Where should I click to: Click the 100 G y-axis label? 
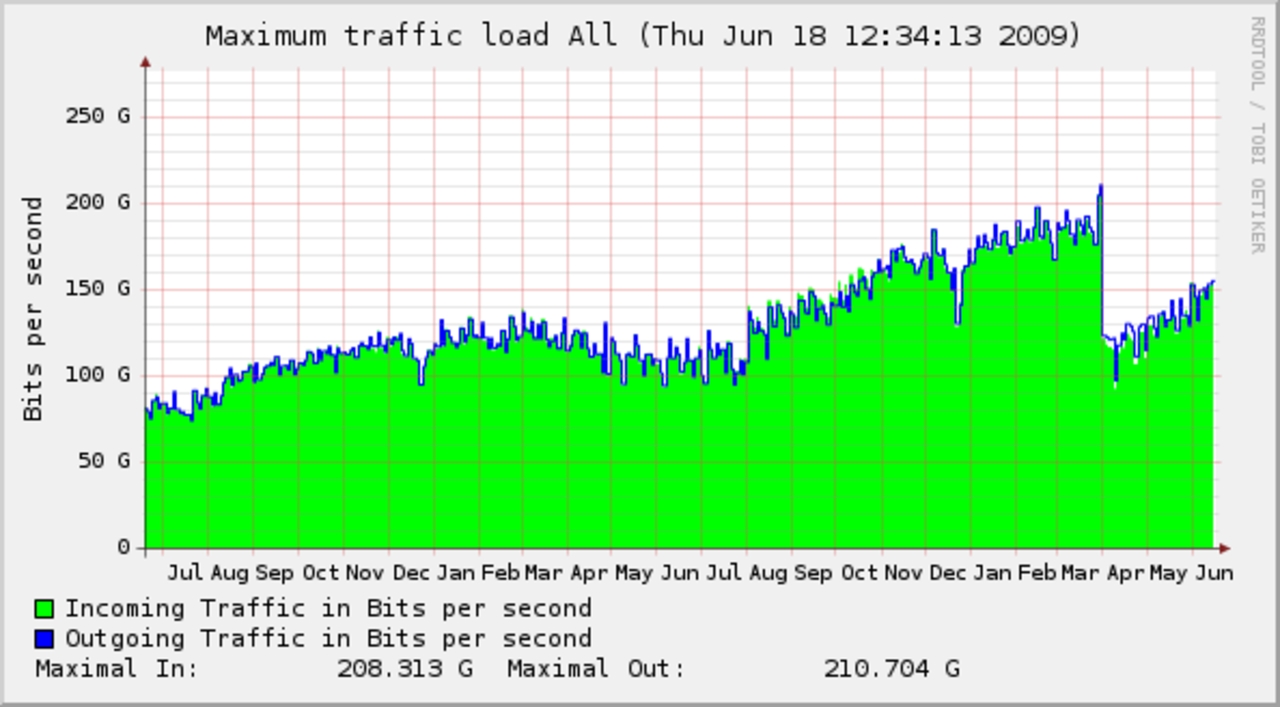pos(97,375)
